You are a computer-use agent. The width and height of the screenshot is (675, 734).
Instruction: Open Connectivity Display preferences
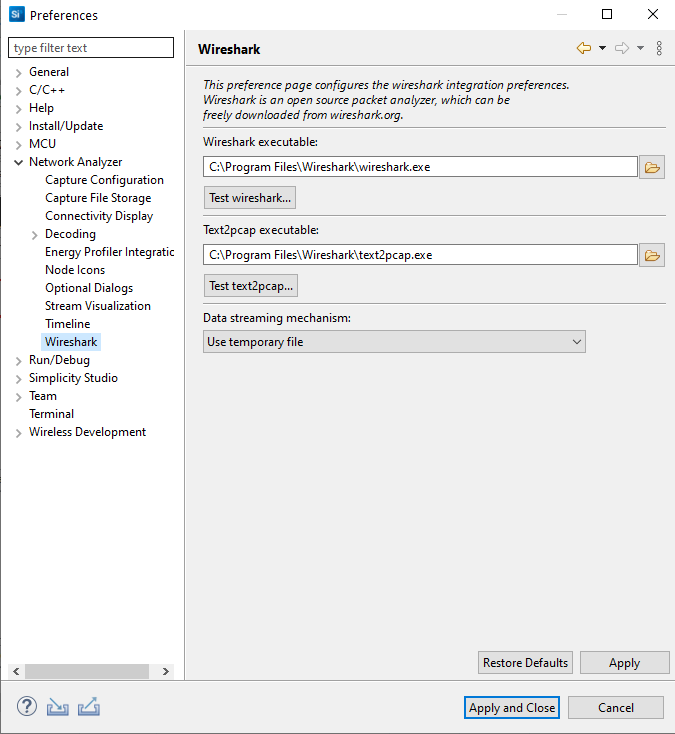tap(99, 216)
